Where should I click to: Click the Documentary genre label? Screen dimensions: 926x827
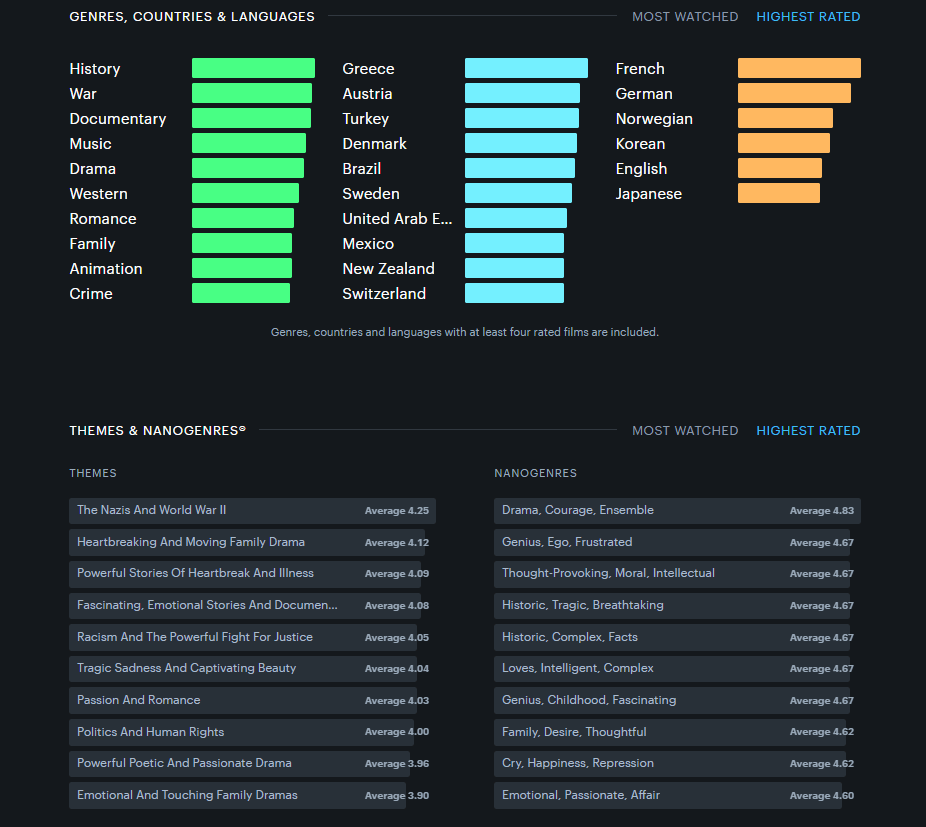pos(118,119)
